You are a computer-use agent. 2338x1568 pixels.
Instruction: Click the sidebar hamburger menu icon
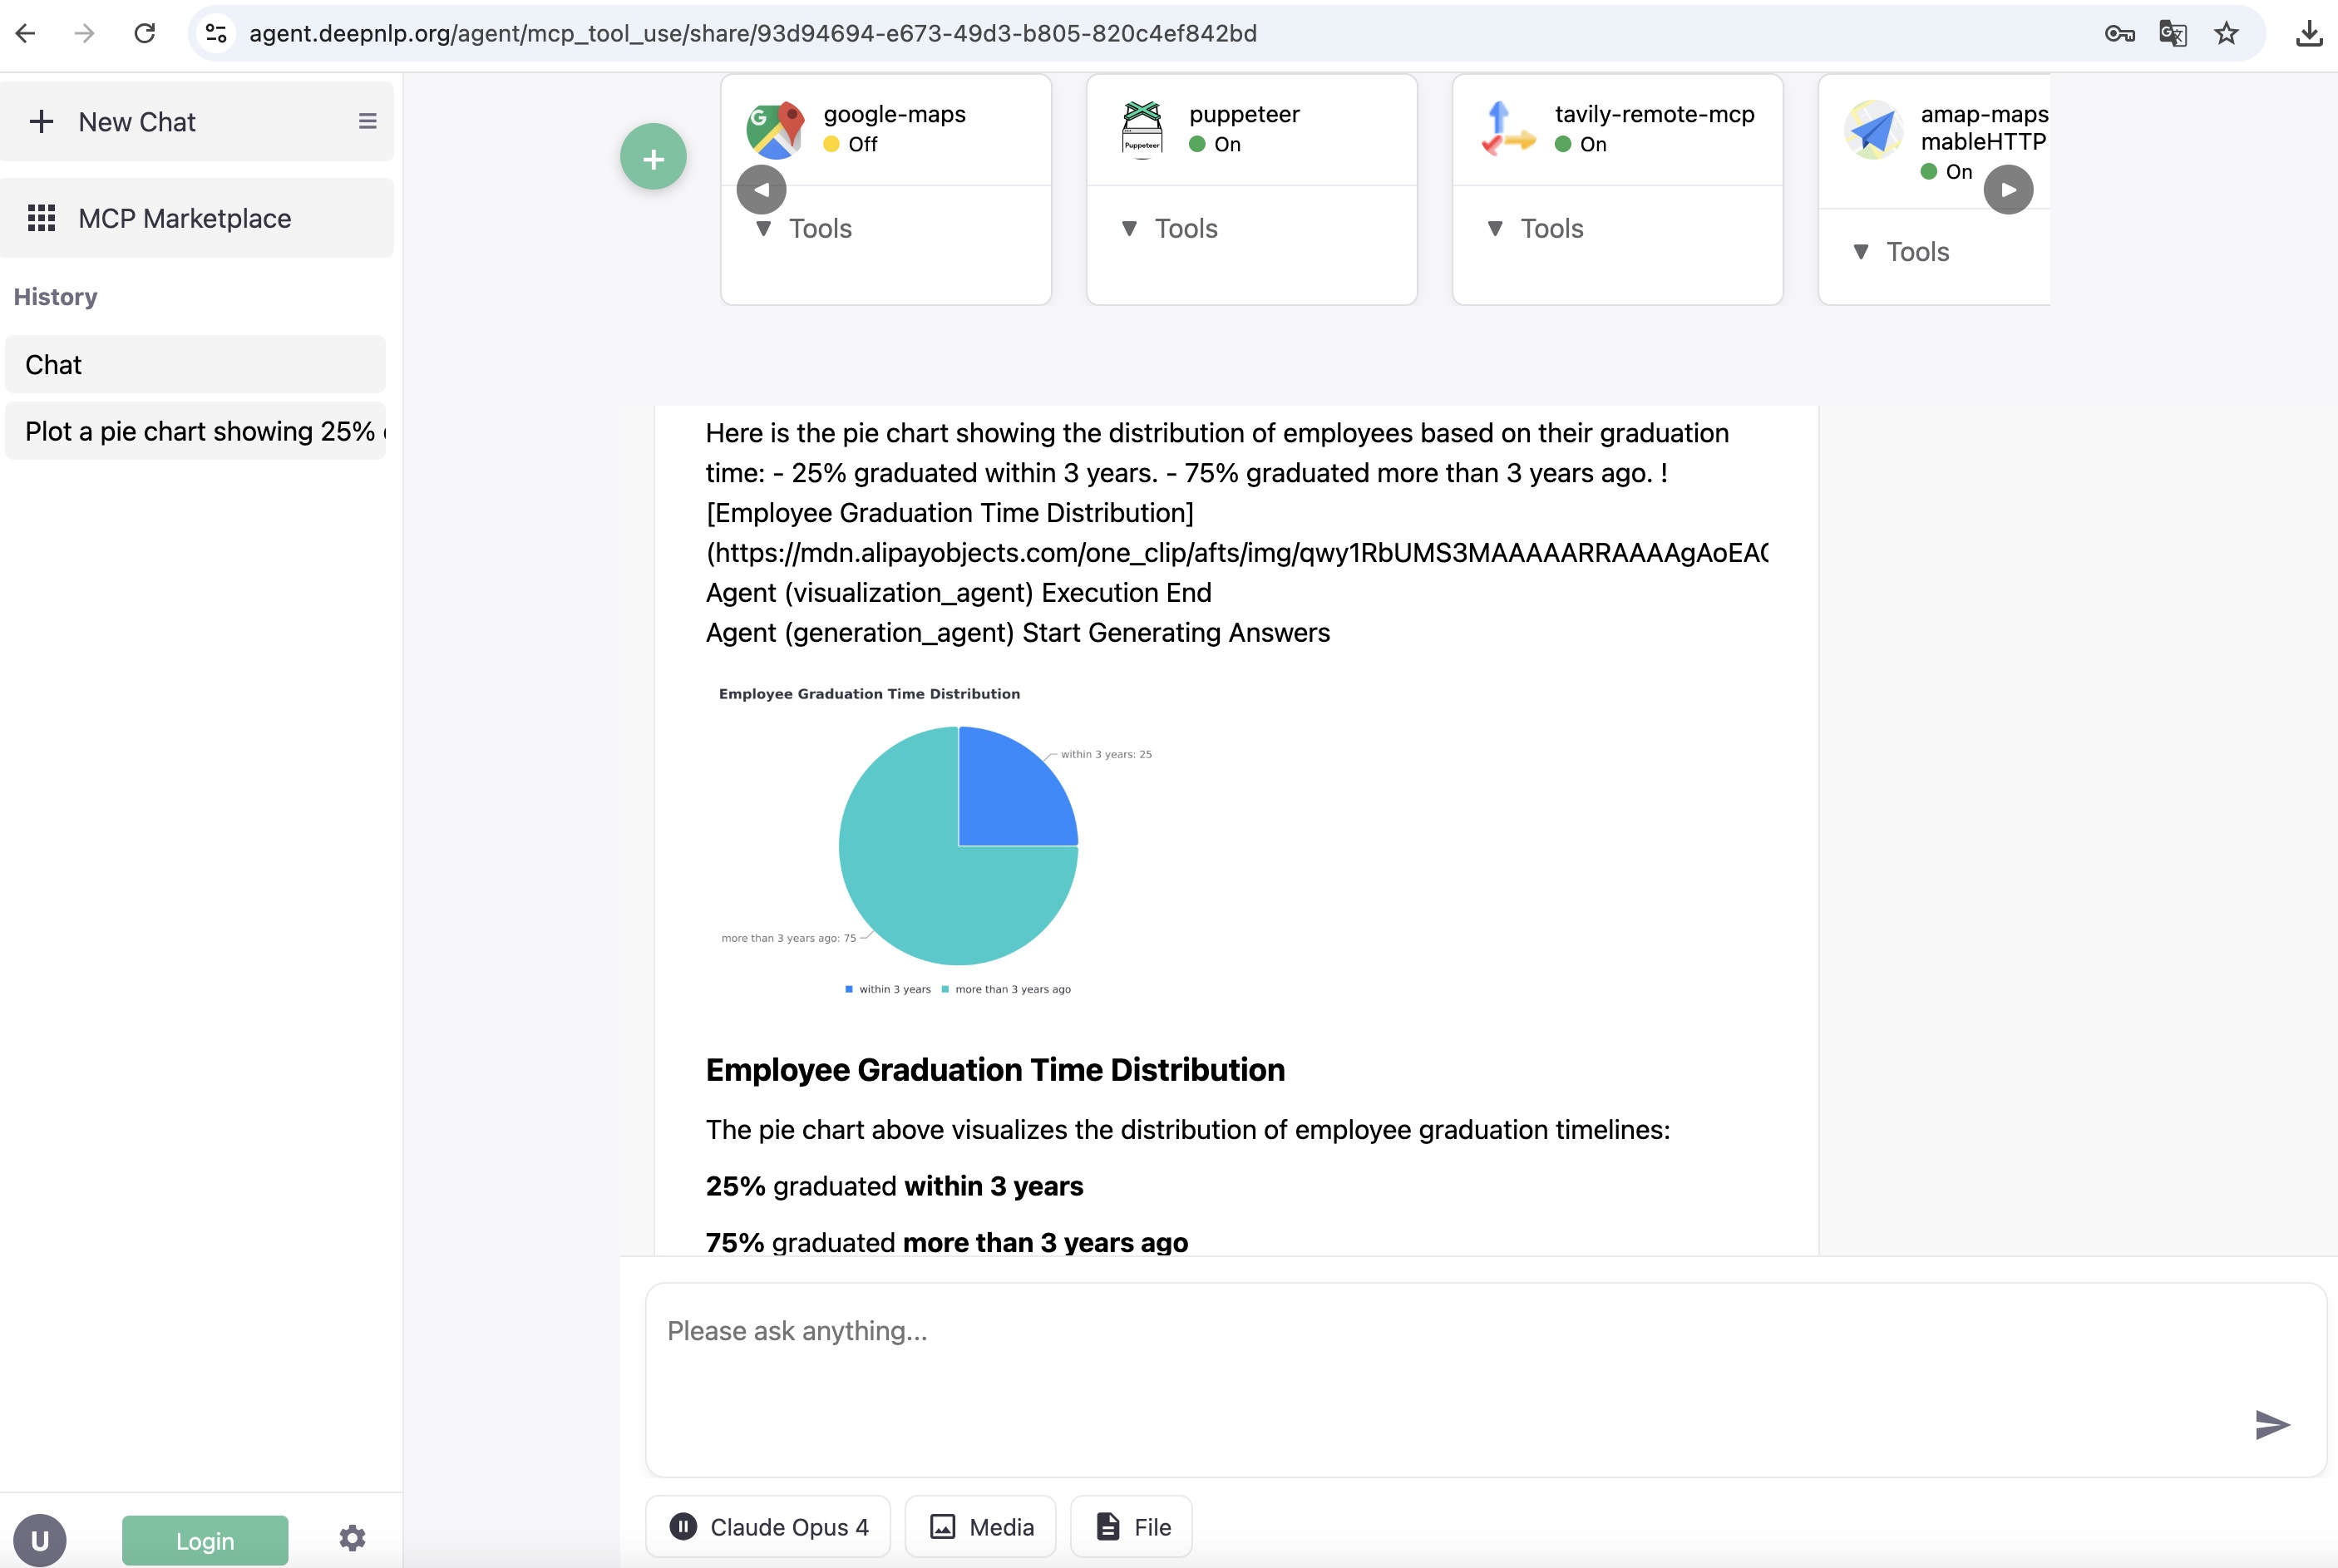click(367, 121)
